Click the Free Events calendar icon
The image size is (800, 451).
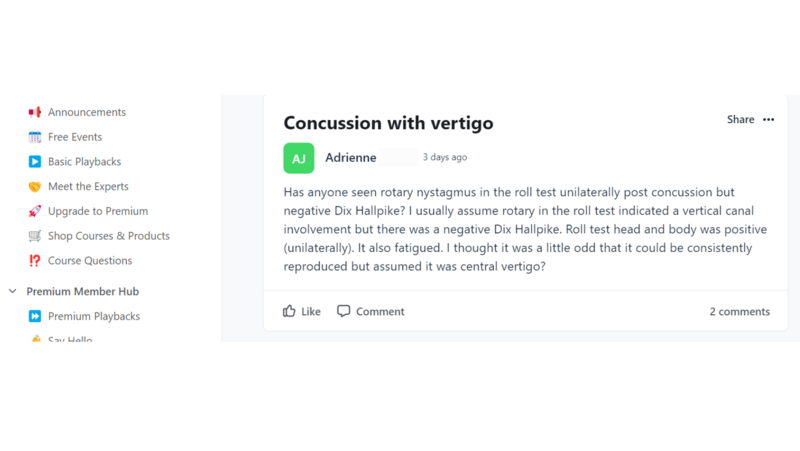coord(35,137)
